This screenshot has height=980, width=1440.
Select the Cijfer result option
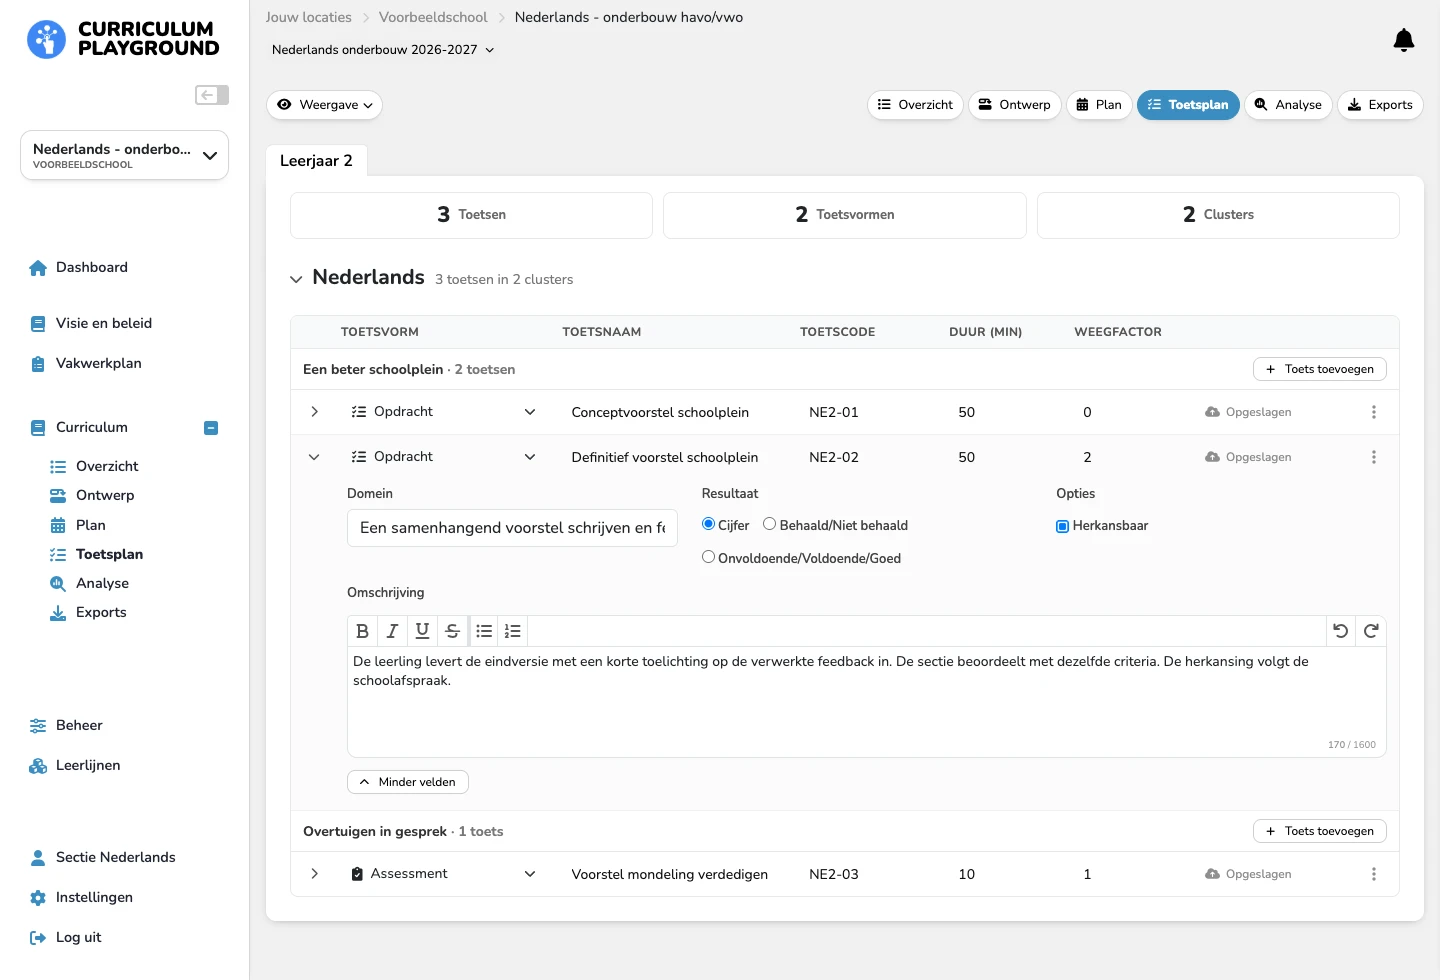coord(708,524)
